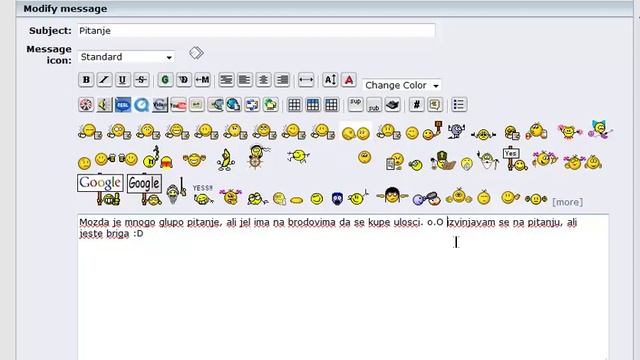The width and height of the screenshot is (640, 360).
Task: Click the third table grid icon
Action: click(x=331, y=105)
